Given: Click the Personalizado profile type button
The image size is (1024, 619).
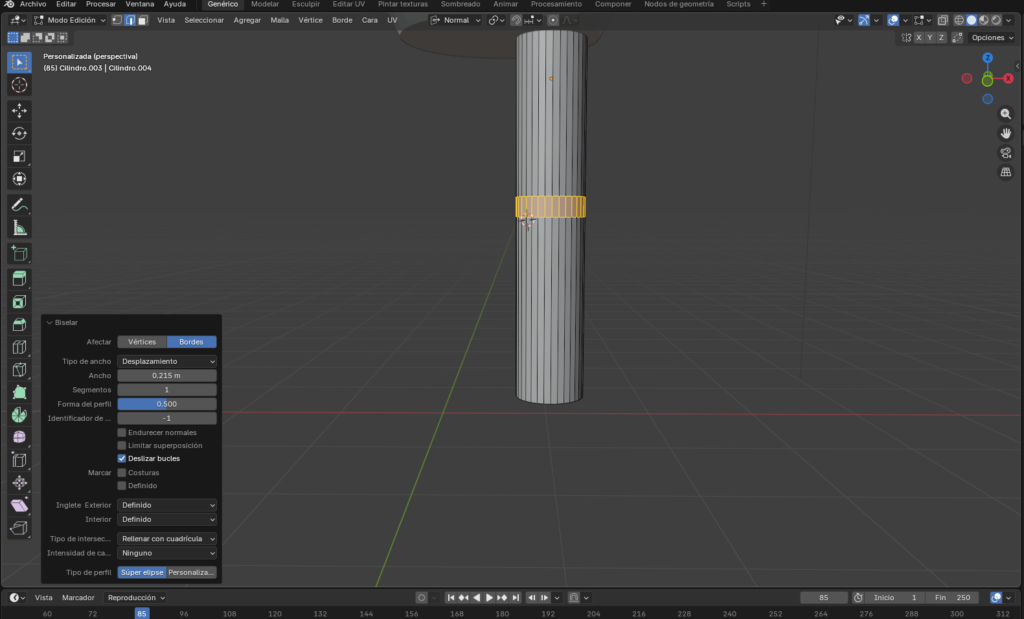Looking at the screenshot, I should click(x=192, y=573).
